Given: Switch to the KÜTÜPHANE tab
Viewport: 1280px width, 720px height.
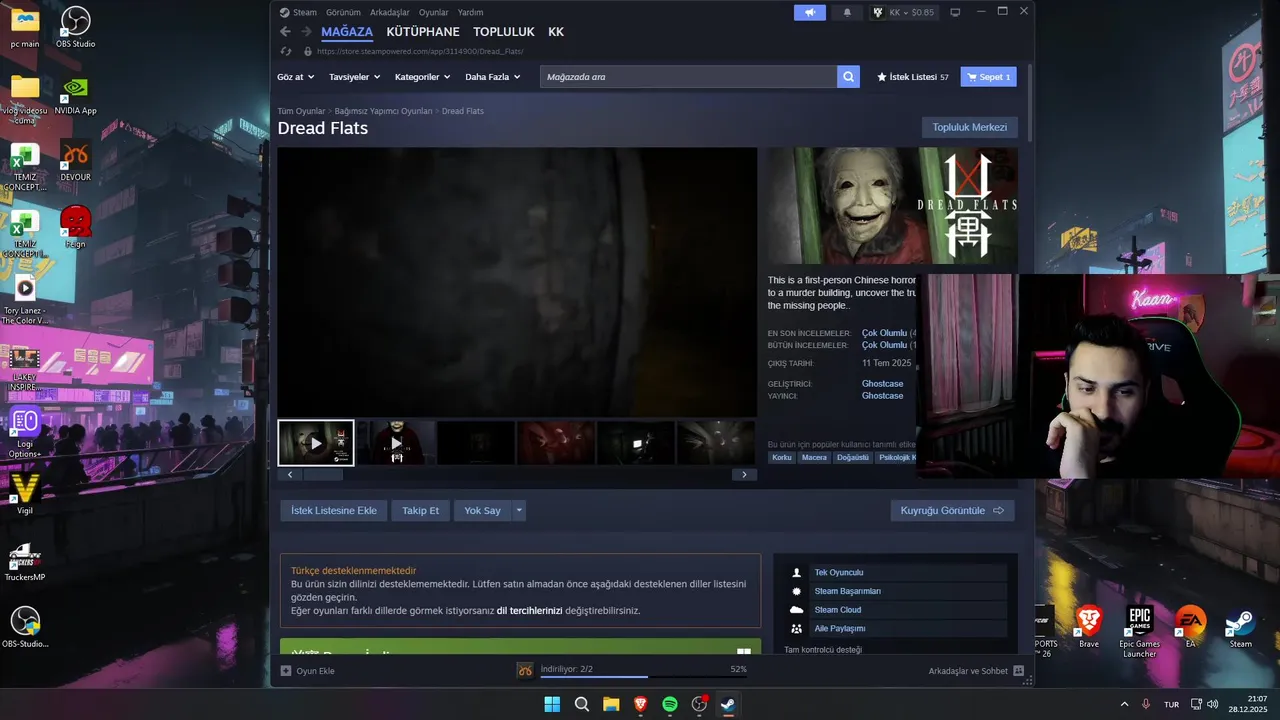Looking at the screenshot, I should click(423, 32).
